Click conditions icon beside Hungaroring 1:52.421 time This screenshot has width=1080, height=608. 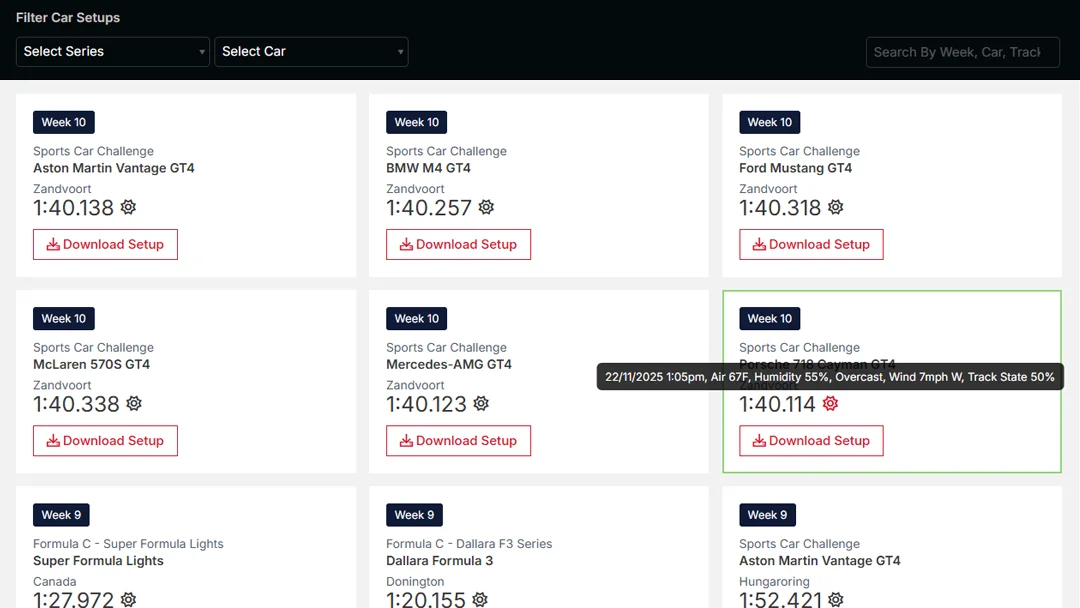(835, 599)
